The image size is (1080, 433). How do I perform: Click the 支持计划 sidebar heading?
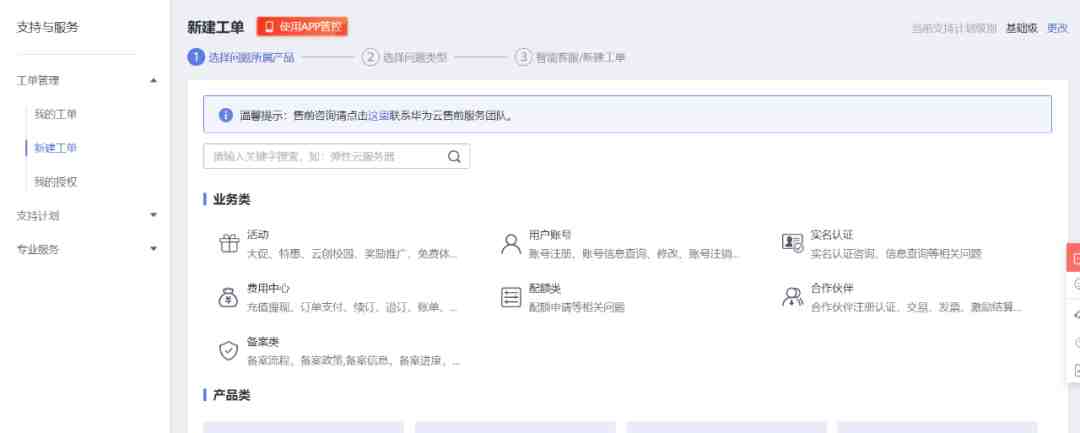click(x=38, y=215)
